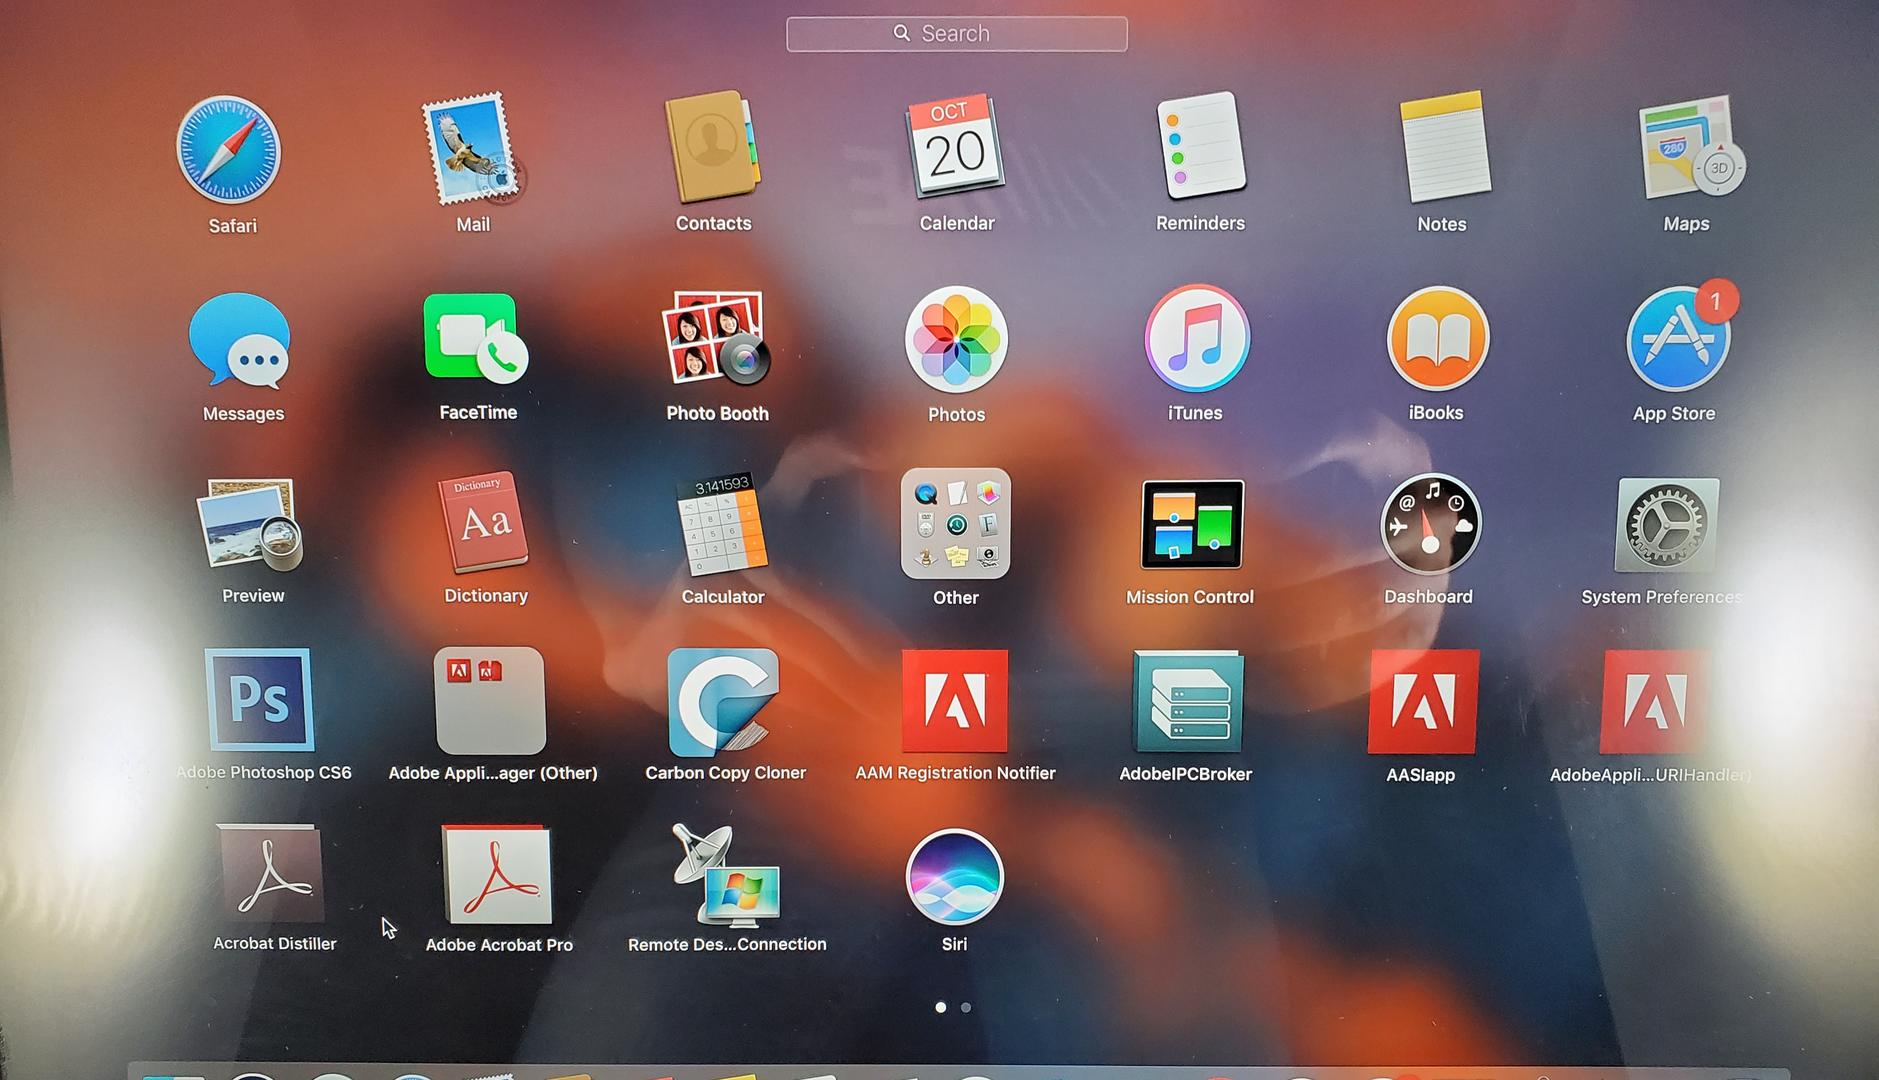
Task: Launch the Mail app
Action: (x=471, y=150)
